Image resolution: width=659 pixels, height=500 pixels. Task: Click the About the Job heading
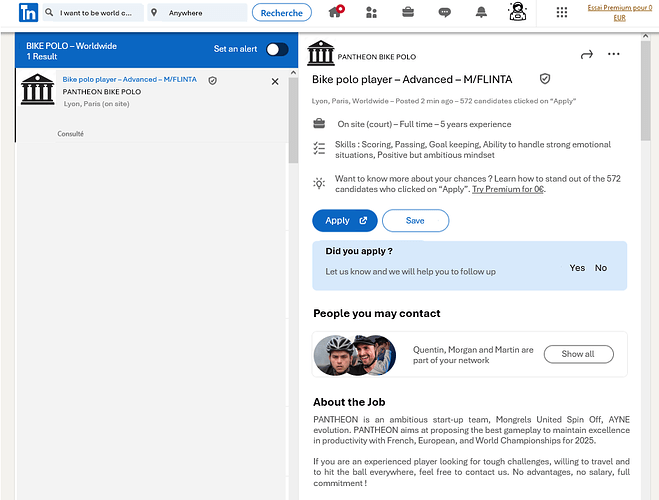(349, 403)
